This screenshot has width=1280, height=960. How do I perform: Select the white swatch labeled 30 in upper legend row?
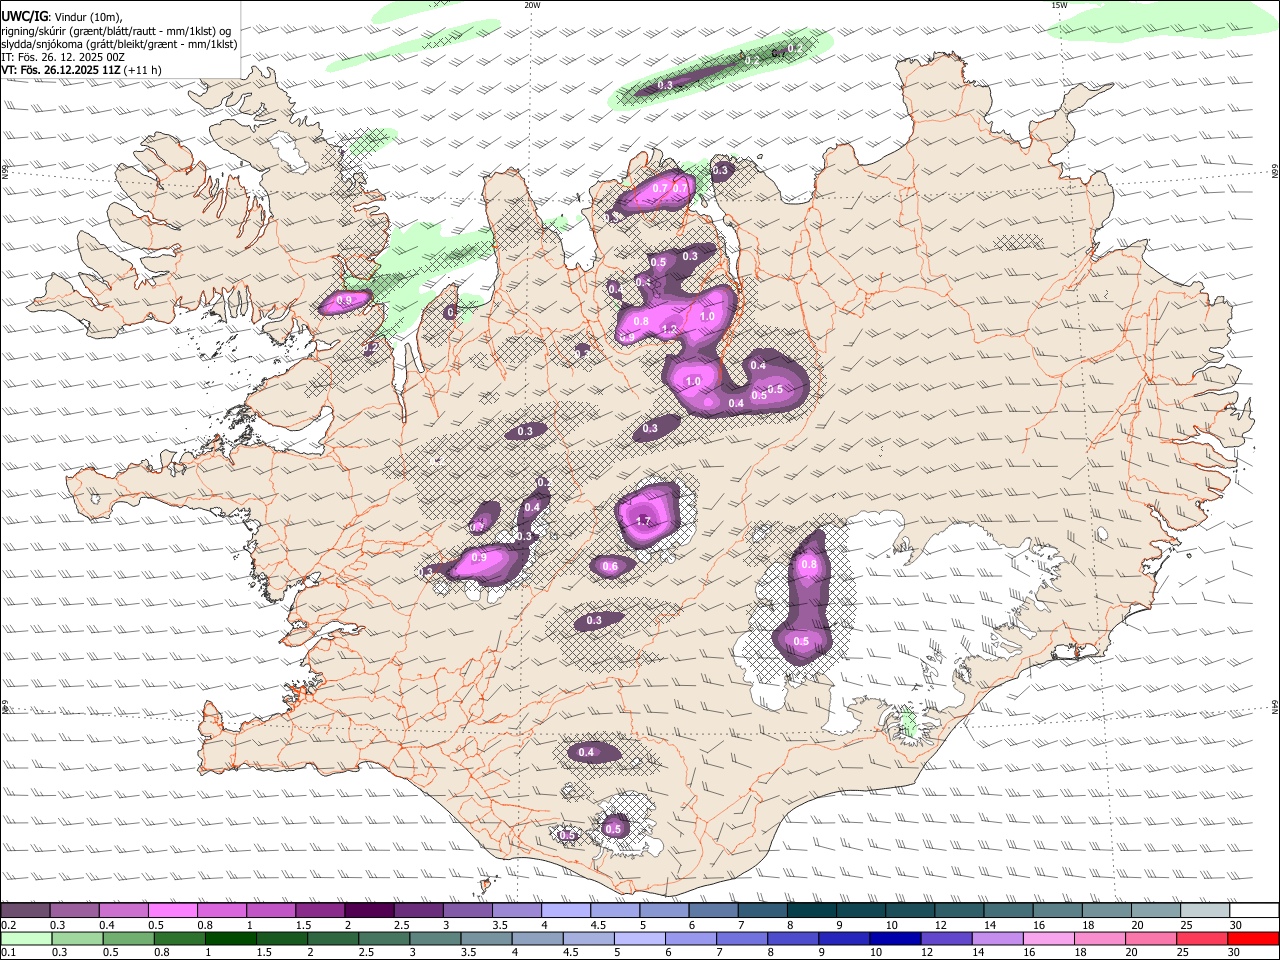point(1254,911)
